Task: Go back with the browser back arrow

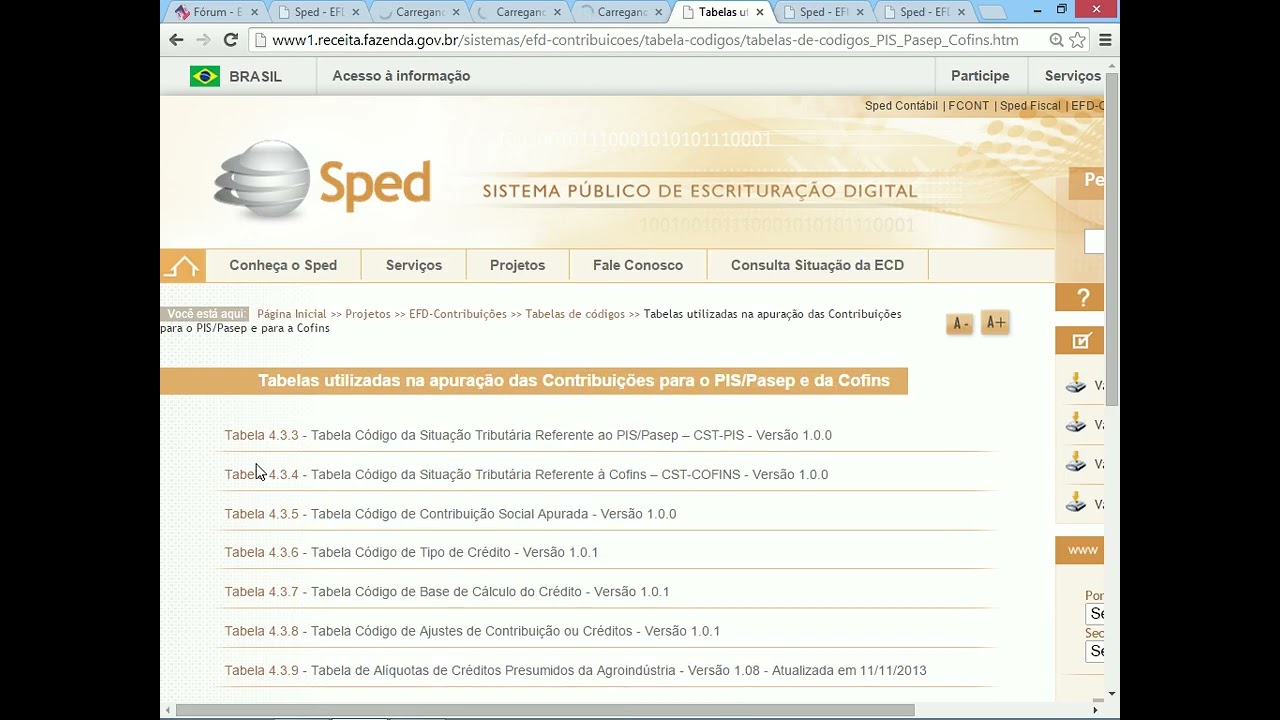Action: point(176,40)
